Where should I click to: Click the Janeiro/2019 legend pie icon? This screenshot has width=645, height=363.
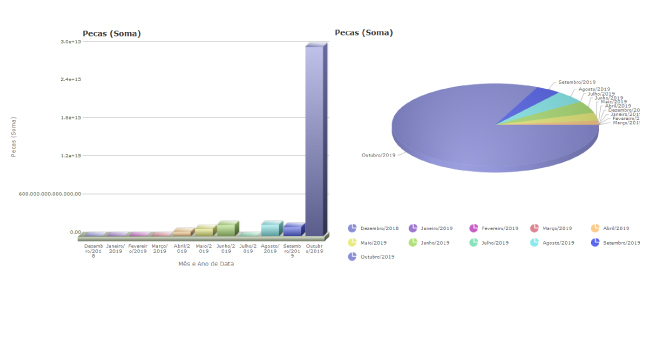tap(413, 228)
